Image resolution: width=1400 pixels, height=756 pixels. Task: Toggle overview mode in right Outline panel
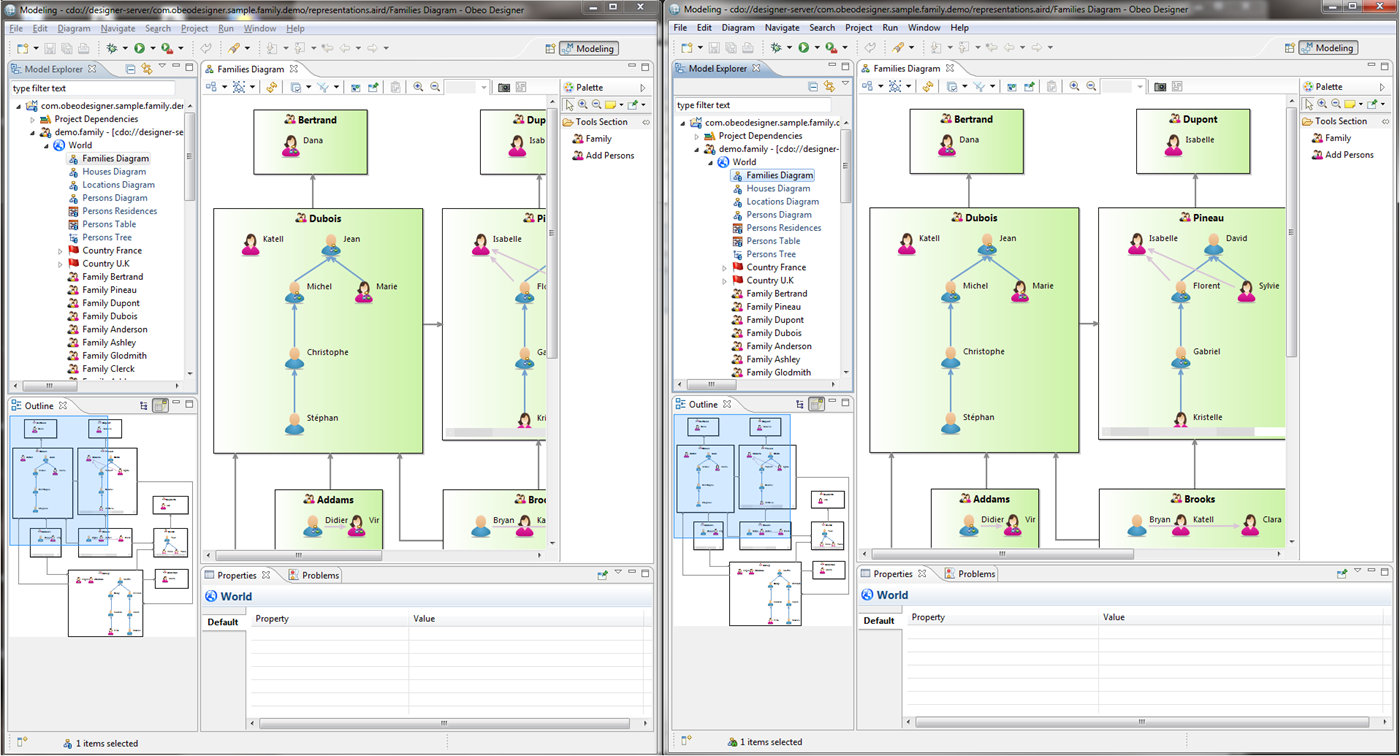click(x=816, y=404)
